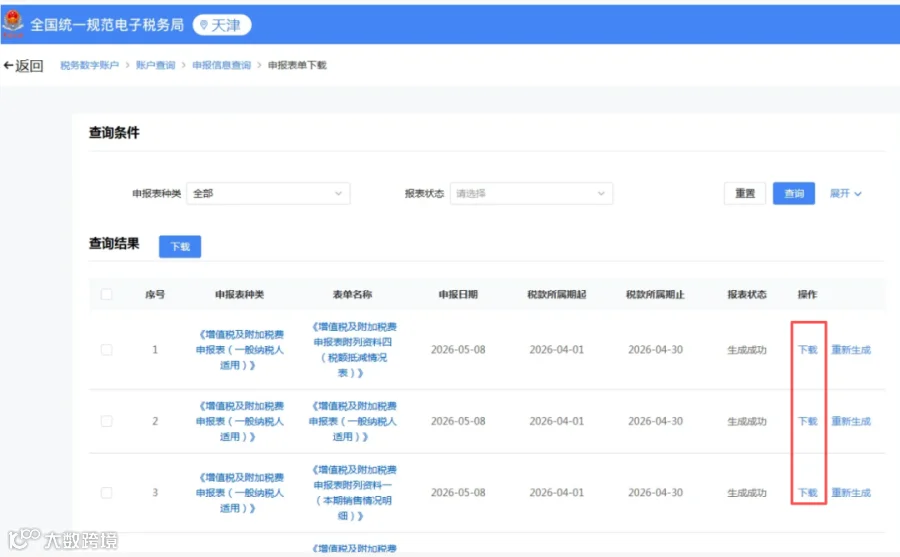Viewport: 900px width, 557px height.
Task: Click the 税款所属期止 column header
Action: tap(655, 295)
